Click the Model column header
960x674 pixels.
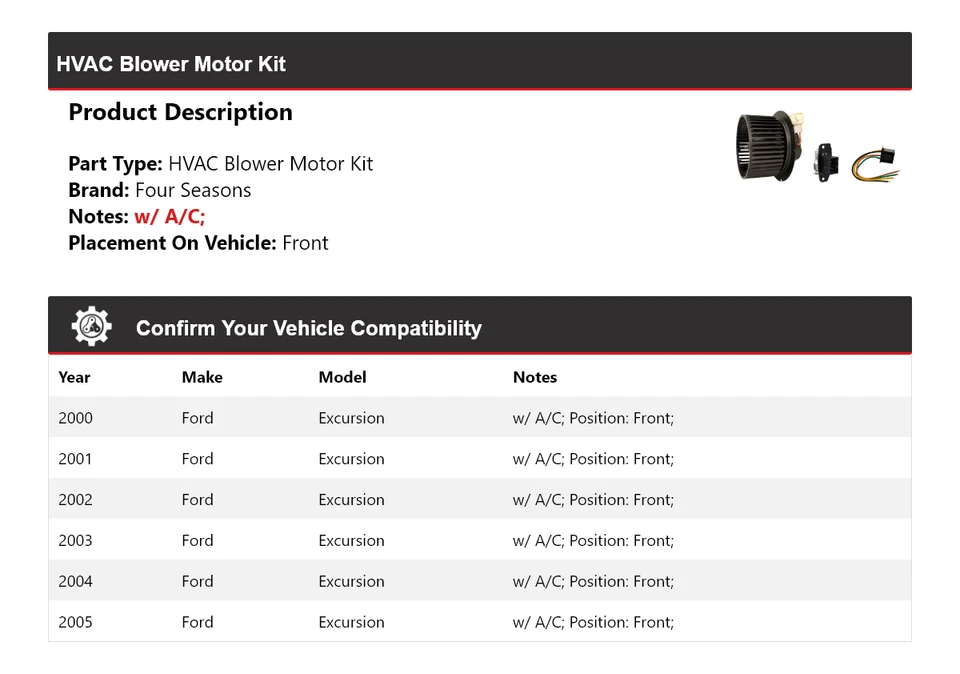click(x=342, y=377)
